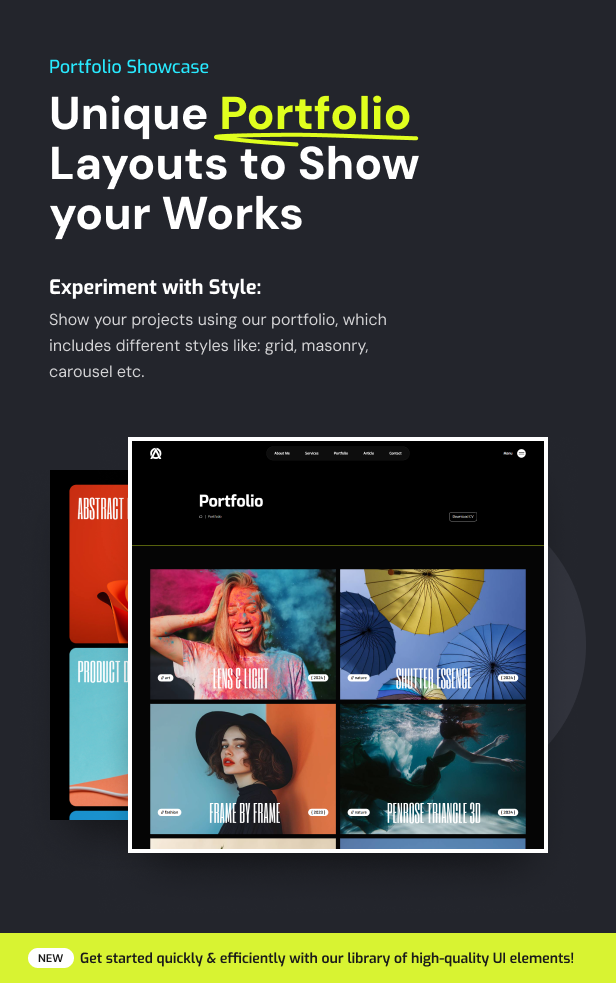Open the round hamburger Menu icon

click(x=521, y=453)
